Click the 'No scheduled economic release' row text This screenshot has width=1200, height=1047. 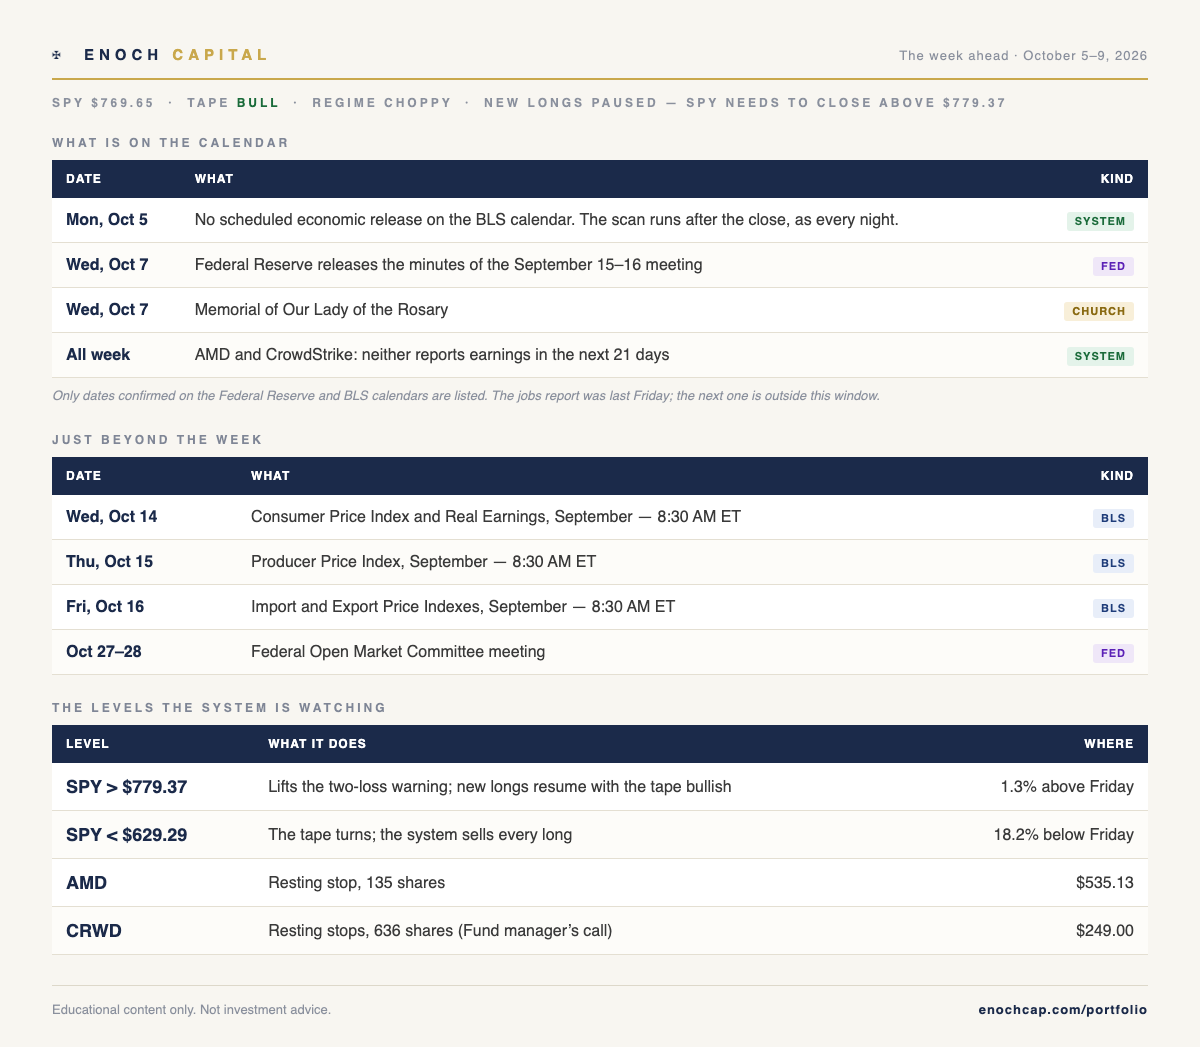[546, 220]
